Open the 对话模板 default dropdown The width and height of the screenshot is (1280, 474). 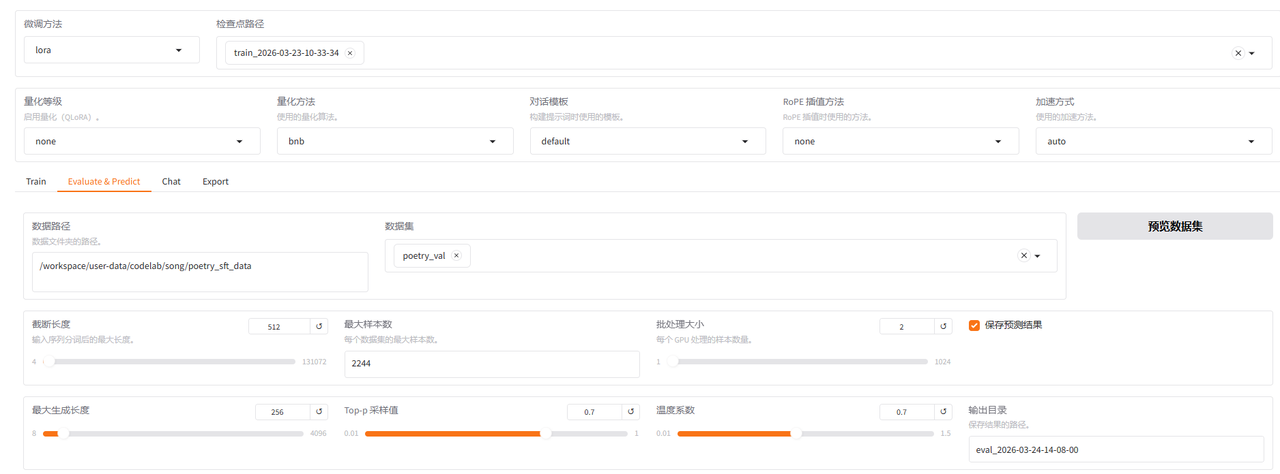[x=647, y=141]
